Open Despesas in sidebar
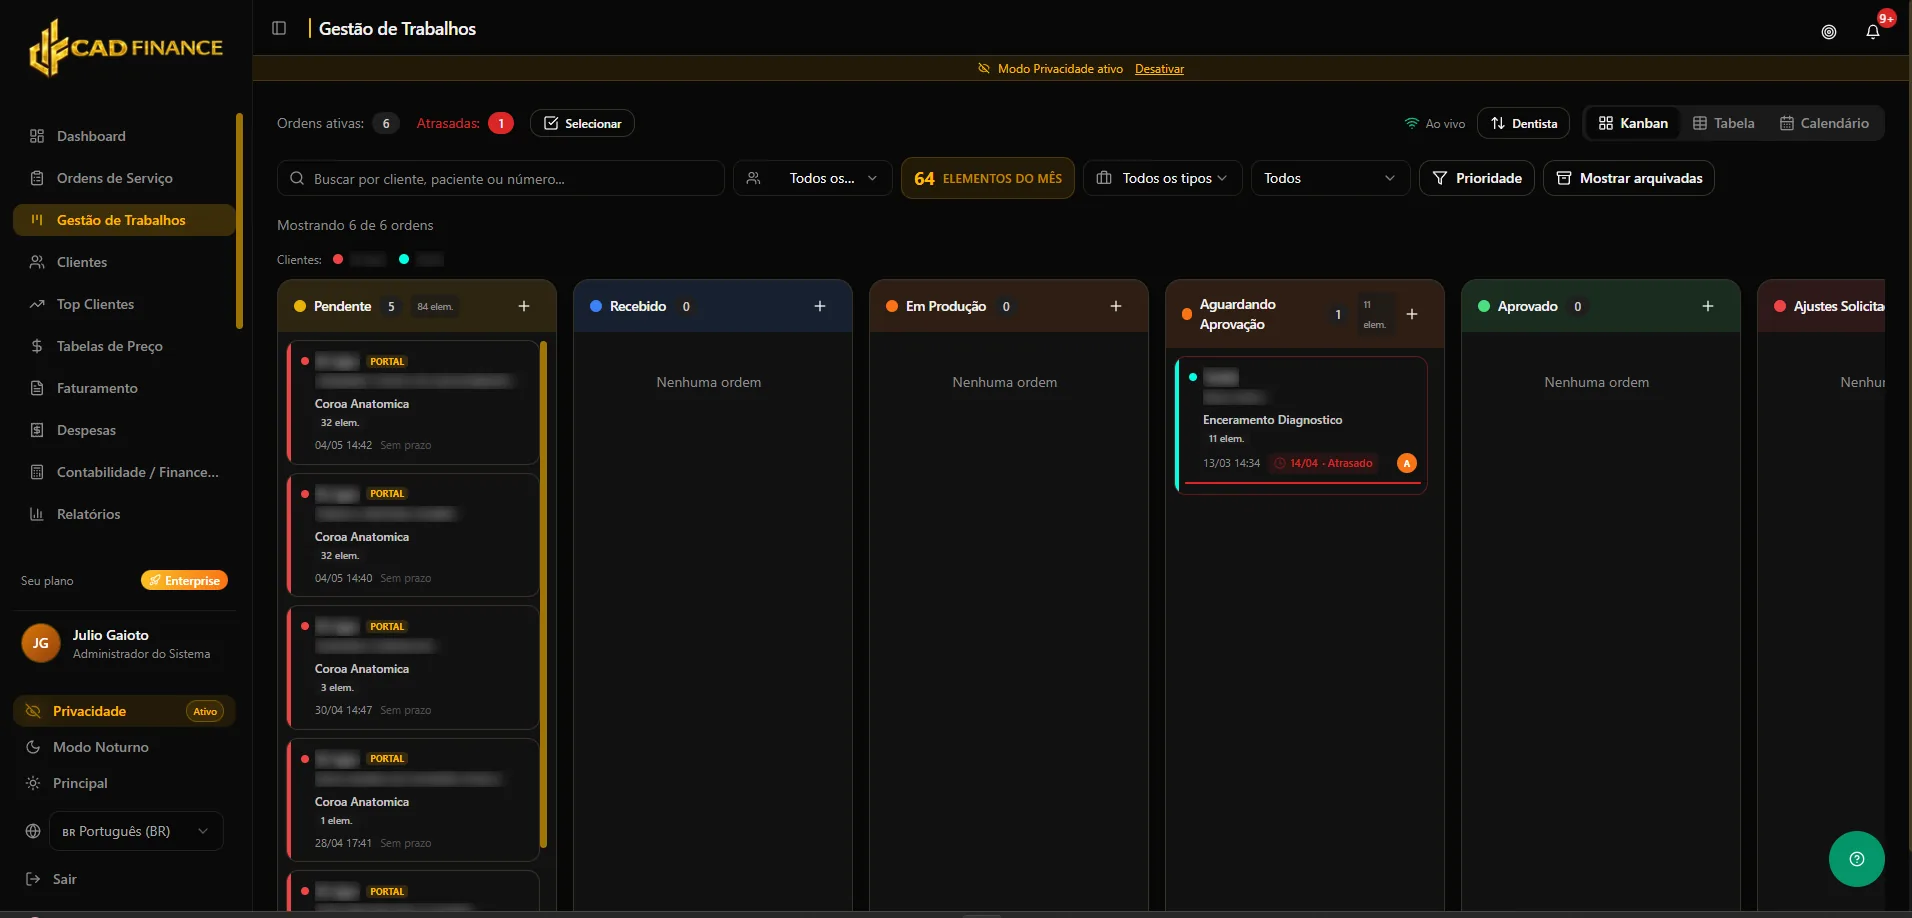 (124, 430)
